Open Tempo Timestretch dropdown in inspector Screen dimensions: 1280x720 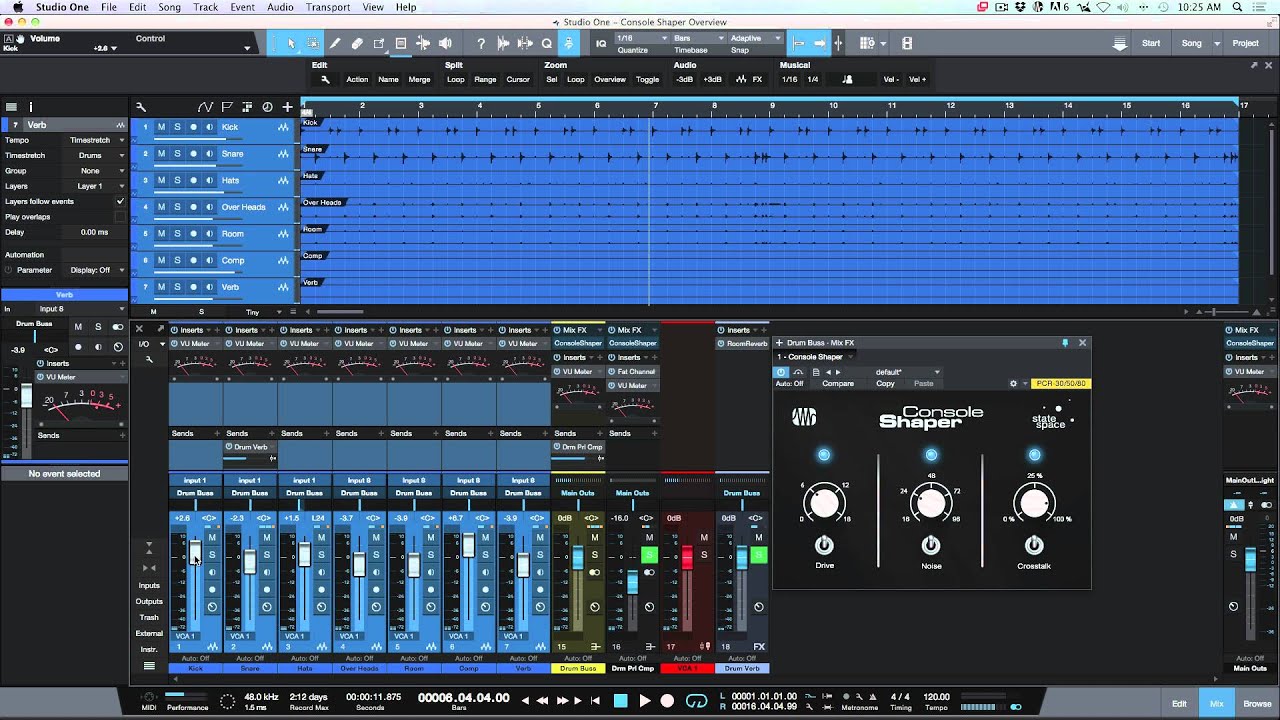[x=97, y=140]
